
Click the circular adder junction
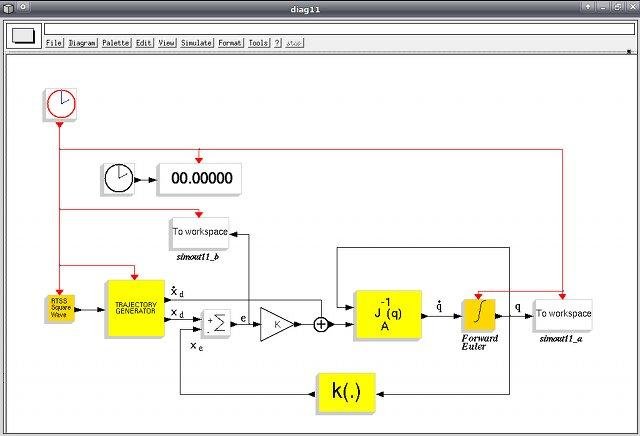[321, 324]
